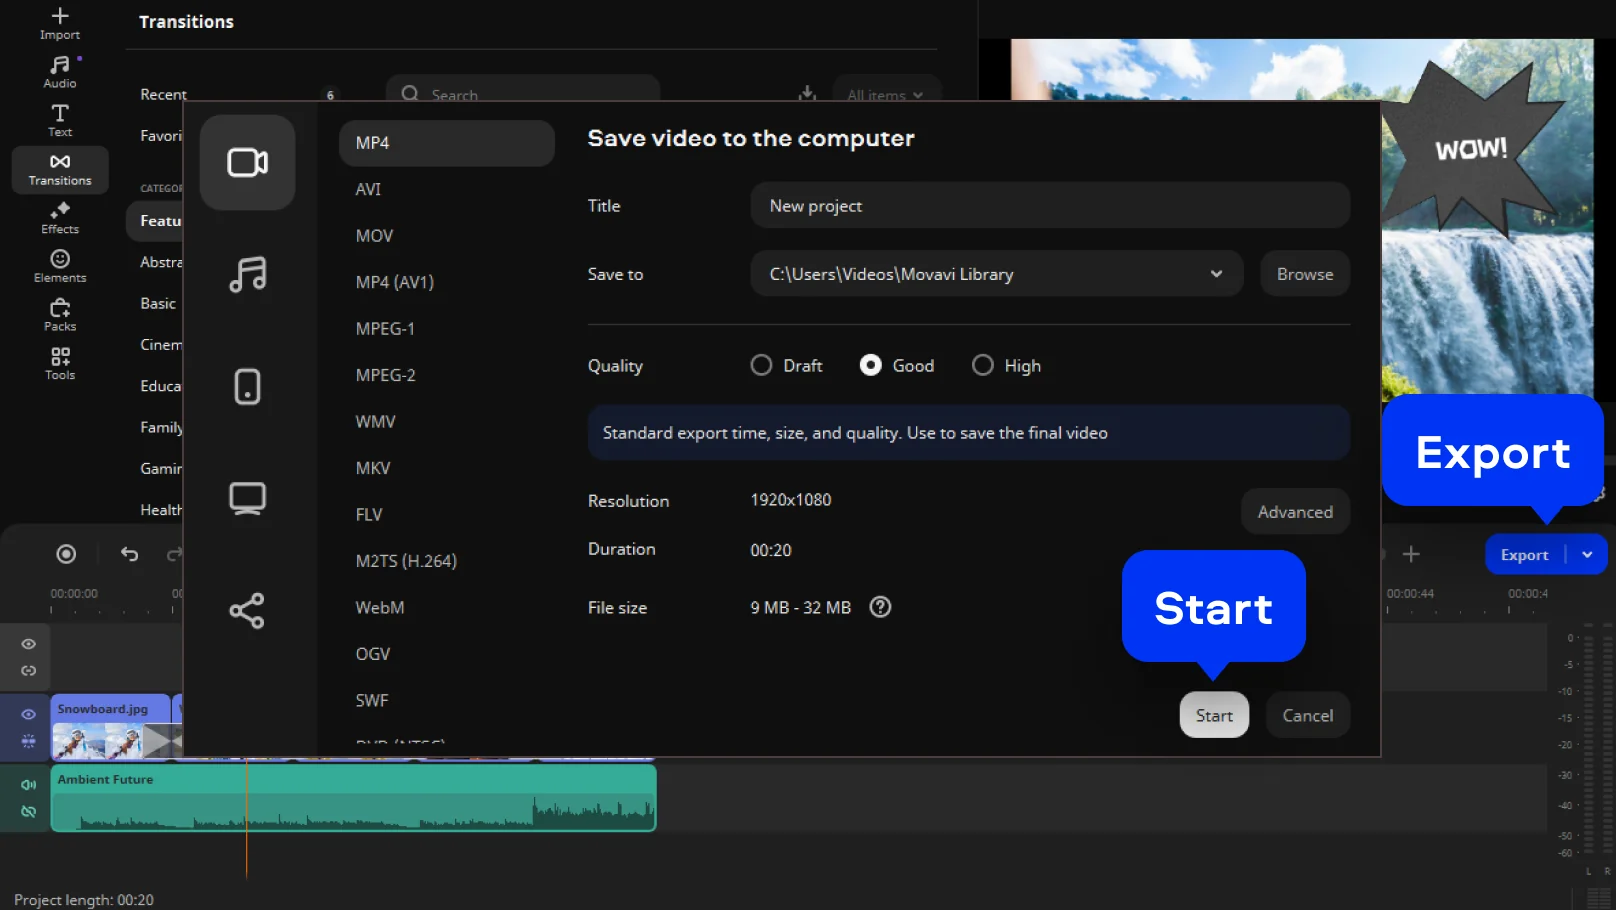Choose MOV format from the list
Image resolution: width=1616 pixels, height=910 pixels.
pos(374,236)
